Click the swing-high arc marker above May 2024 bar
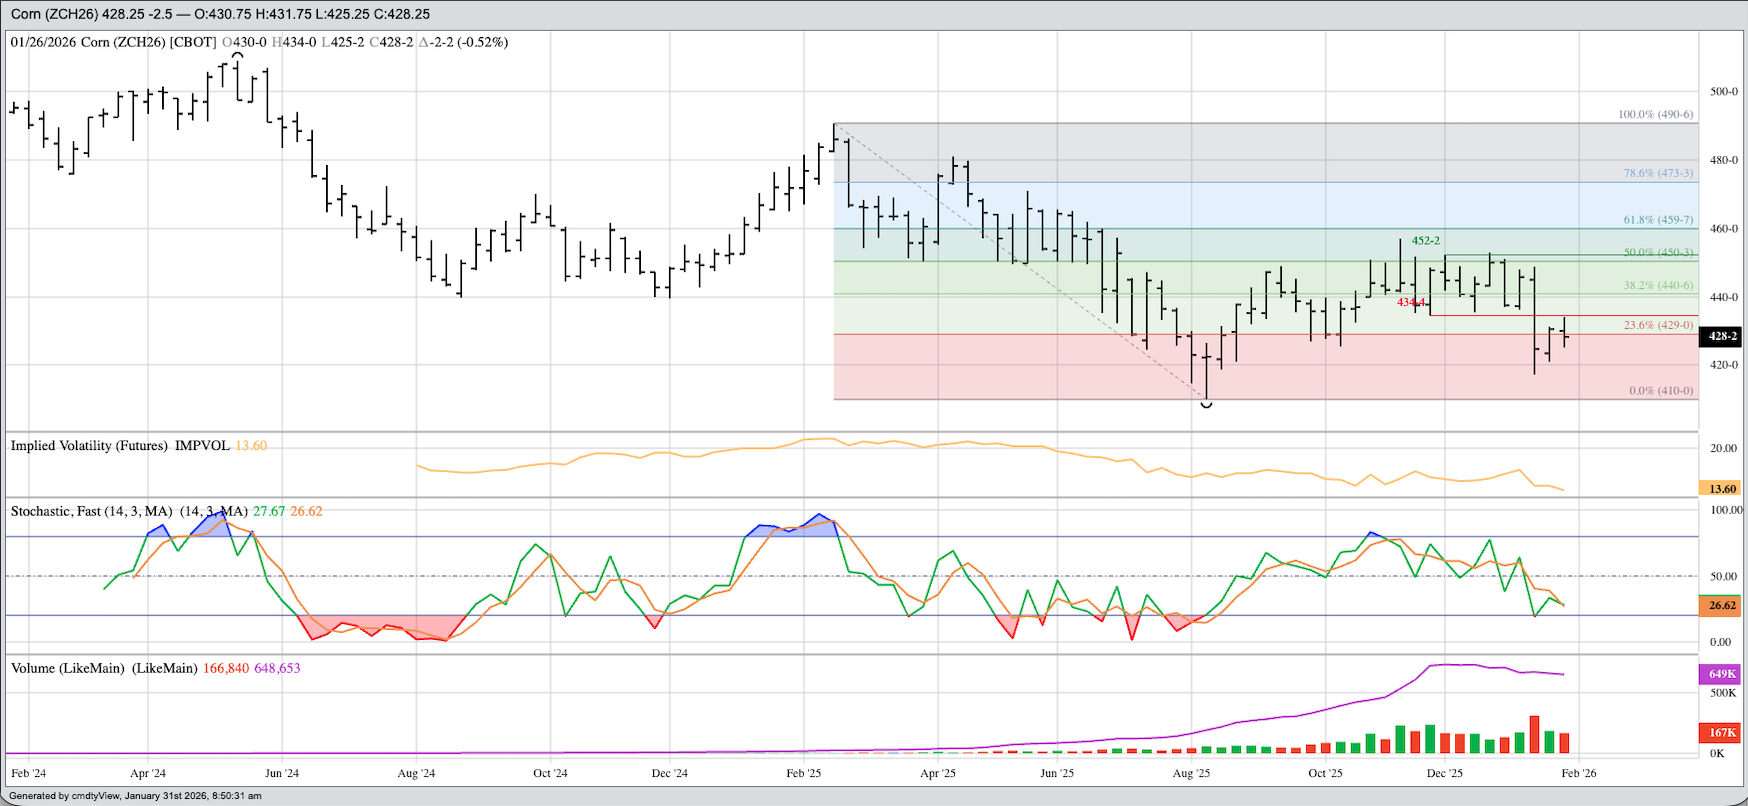The image size is (1748, 806). coord(237,56)
